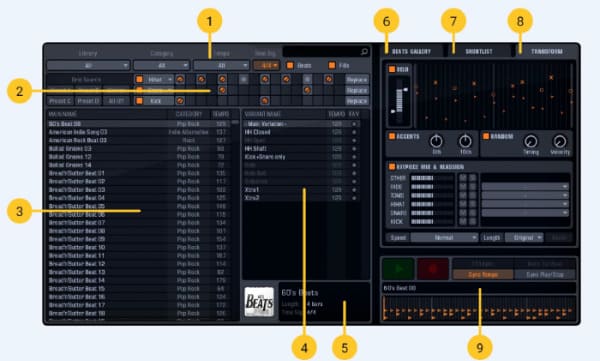600x361 pixels.
Task: Toggle the Kick row orange switch
Action: [139, 101]
